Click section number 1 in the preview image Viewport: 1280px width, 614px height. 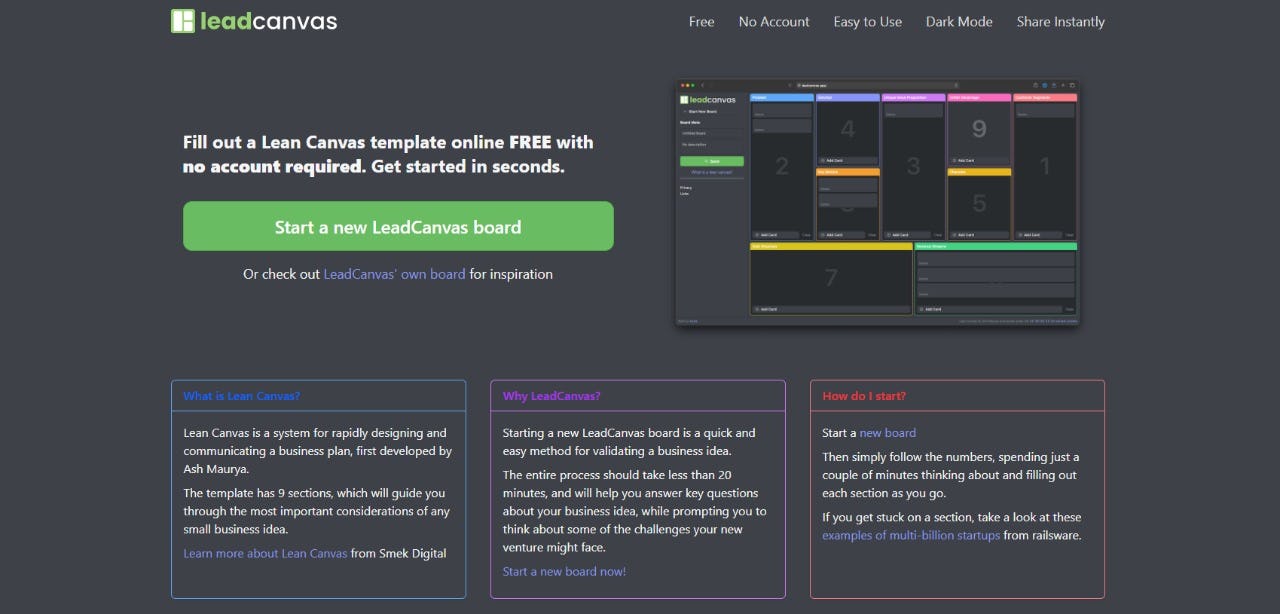coord(1045,167)
